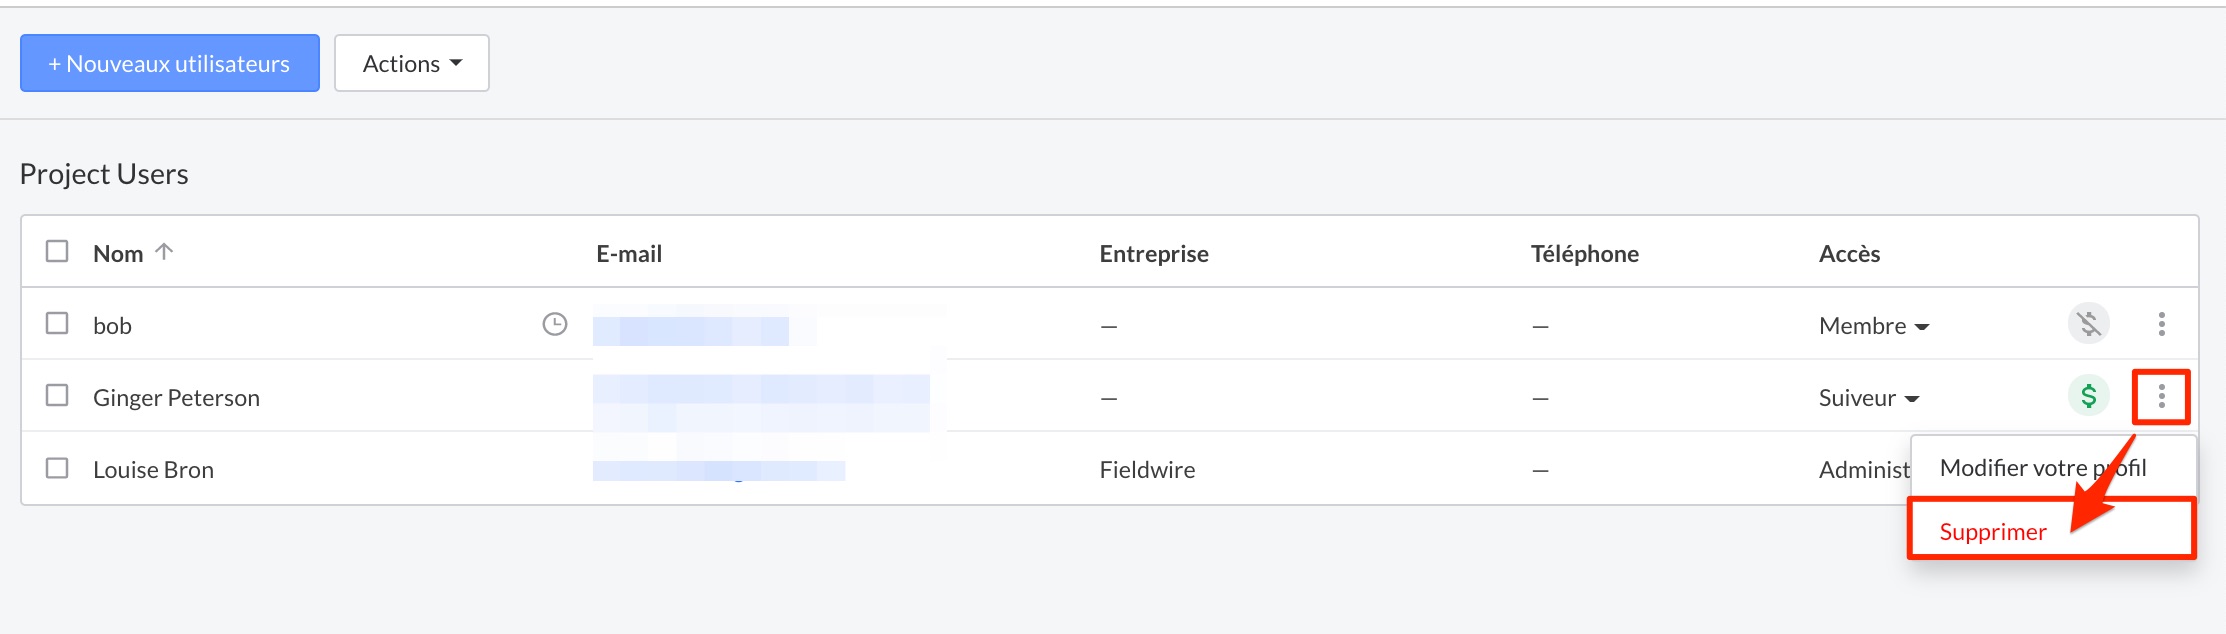
Task: Click the E-mail column header
Action: [x=629, y=254]
